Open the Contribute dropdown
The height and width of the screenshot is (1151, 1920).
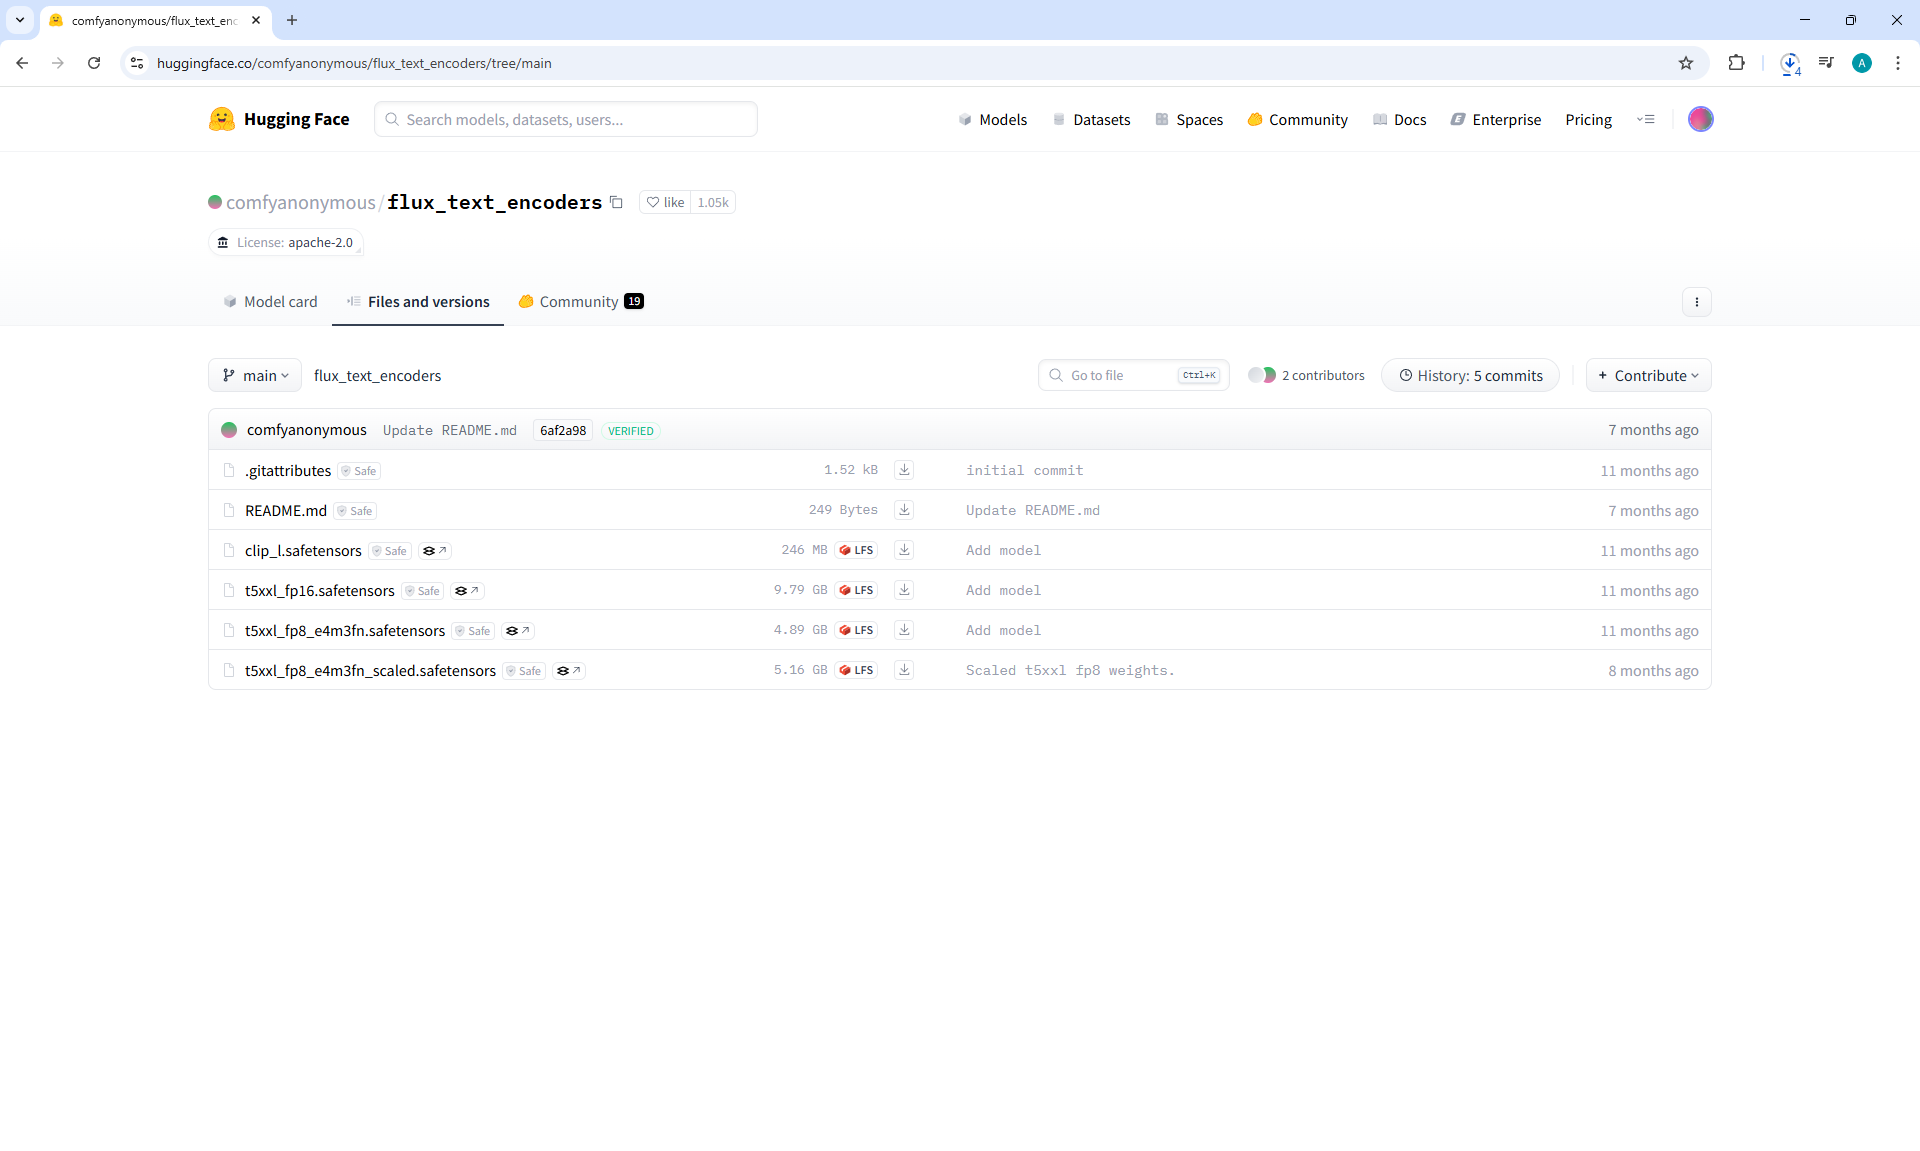point(1648,375)
